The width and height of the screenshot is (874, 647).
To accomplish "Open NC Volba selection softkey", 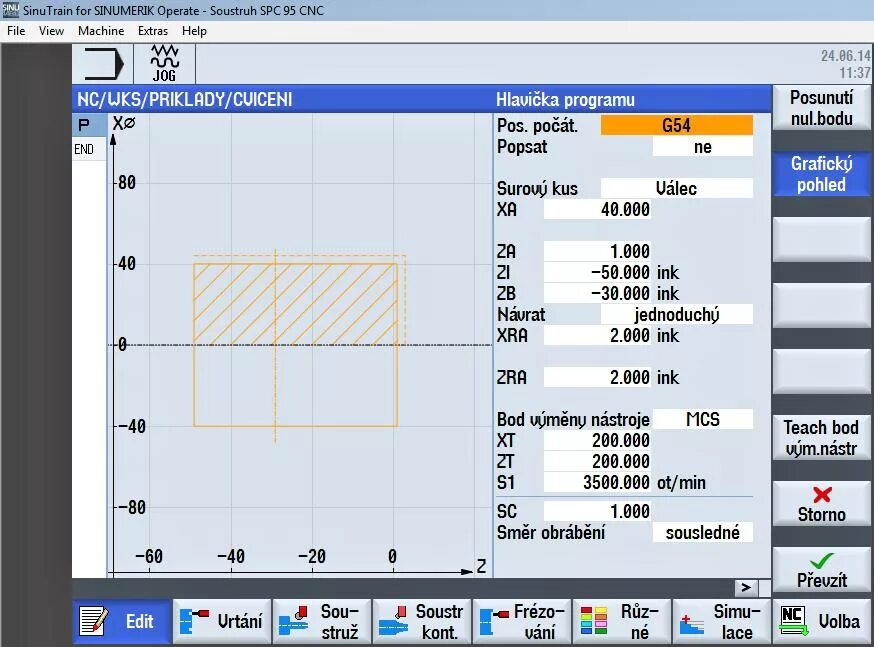I will pyautogui.click(x=822, y=621).
